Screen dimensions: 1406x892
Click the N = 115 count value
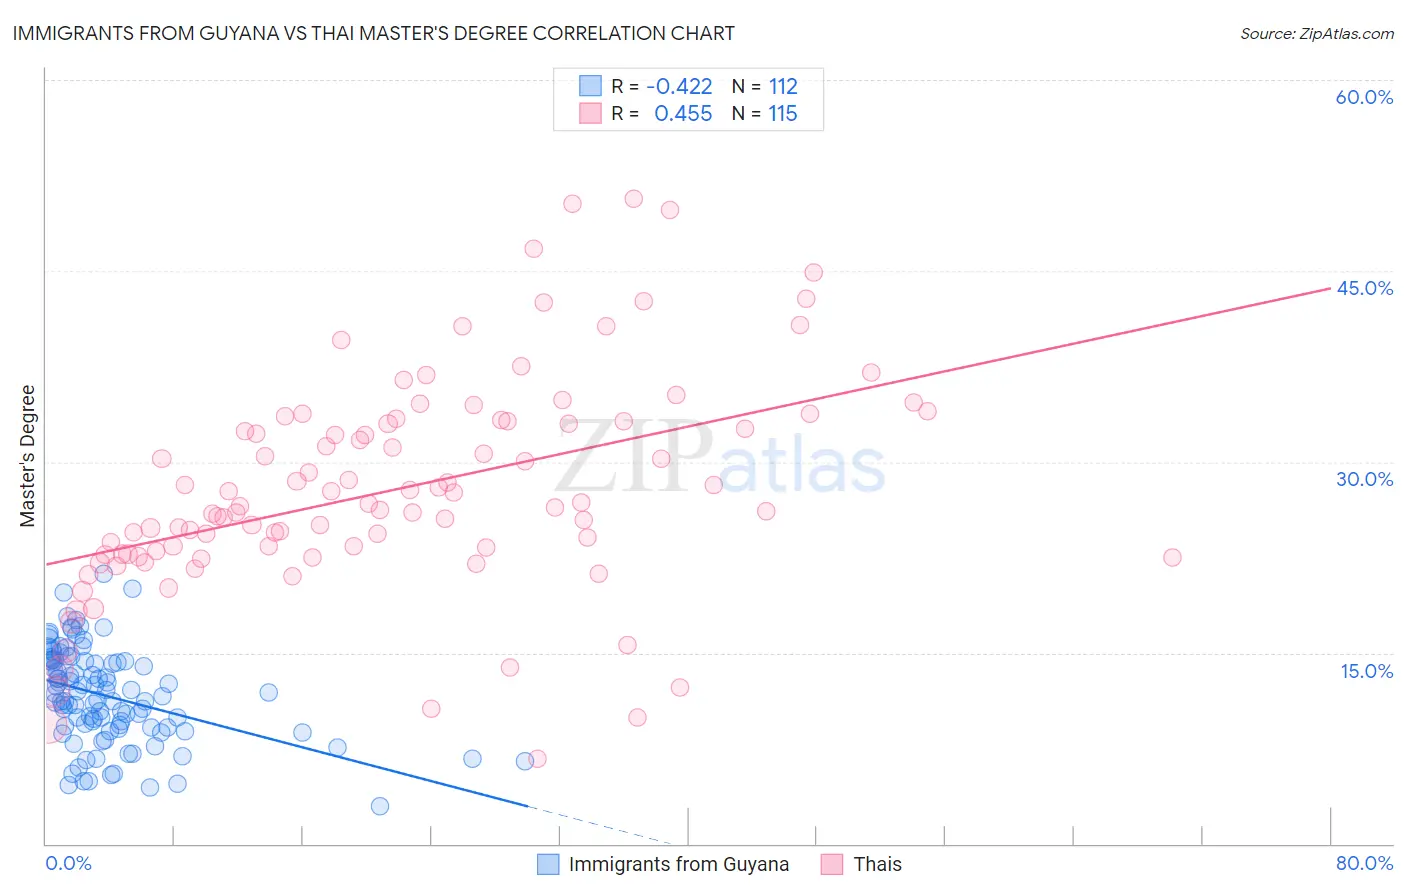tap(765, 114)
